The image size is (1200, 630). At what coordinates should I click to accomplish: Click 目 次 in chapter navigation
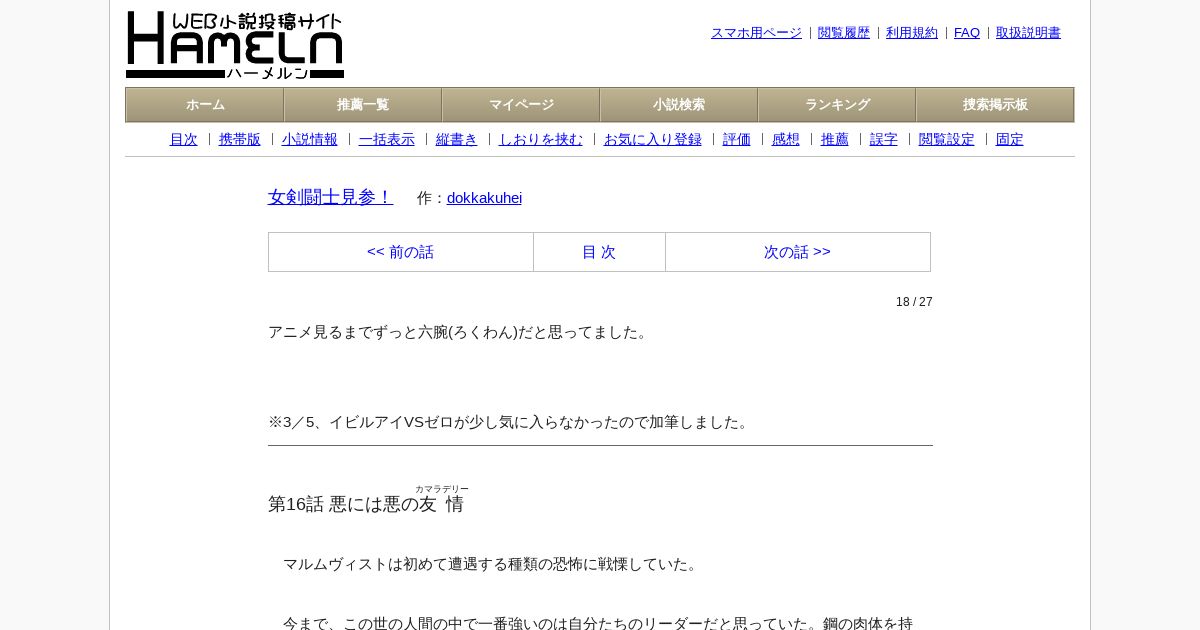pos(599,252)
